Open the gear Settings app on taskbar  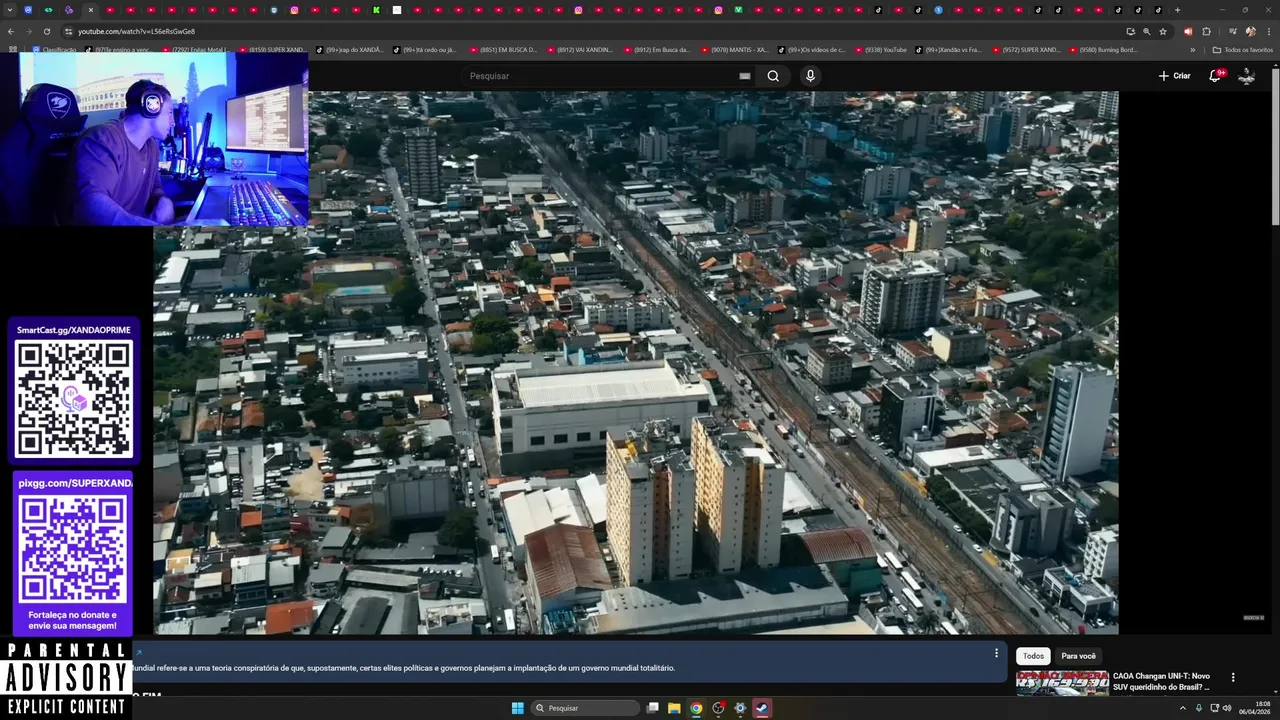[740, 708]
